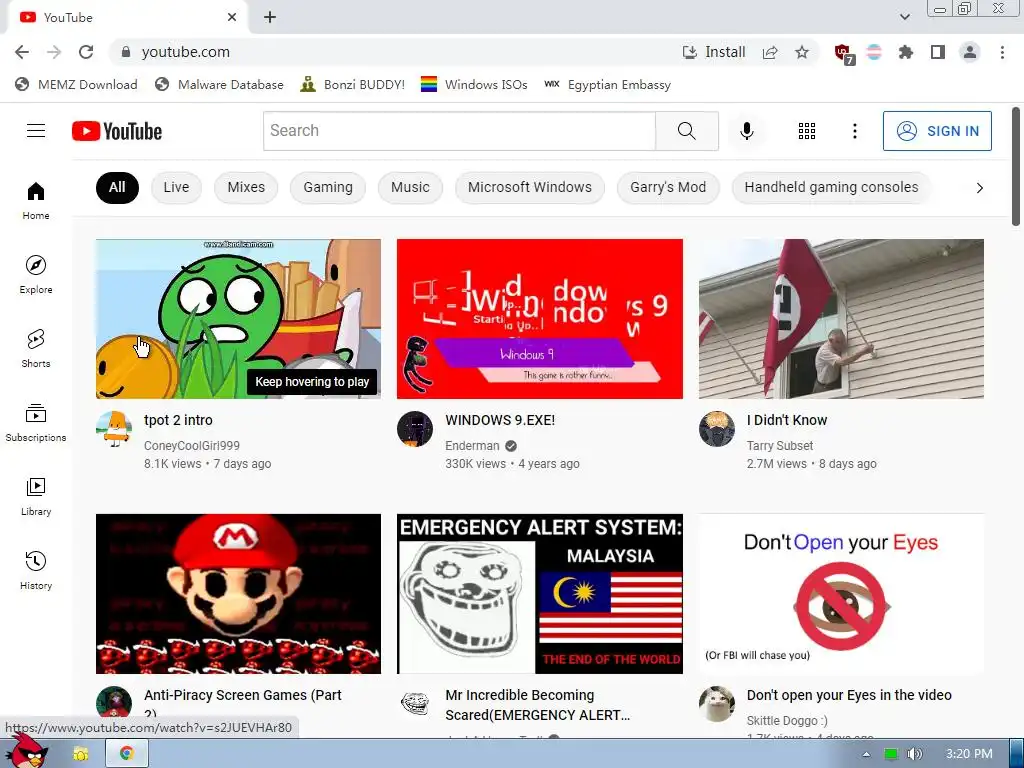The image size is (1024, 768).
Task: Select the Music filter chip
Action: pos(410,188)
